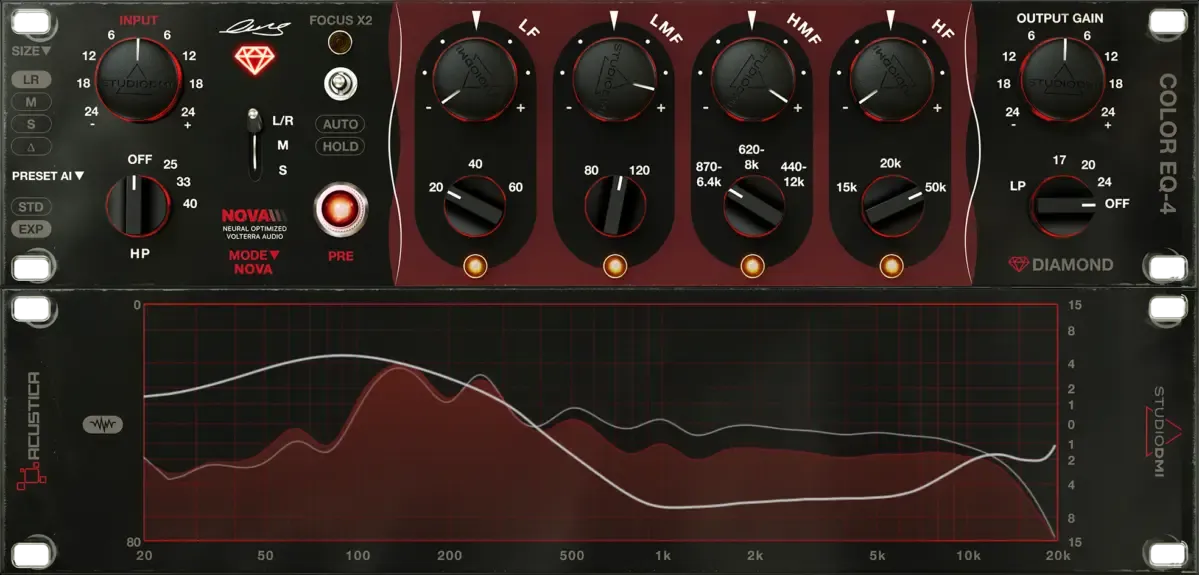
Task: Open the SIZE dropdown
Action: tap(31, 51)
